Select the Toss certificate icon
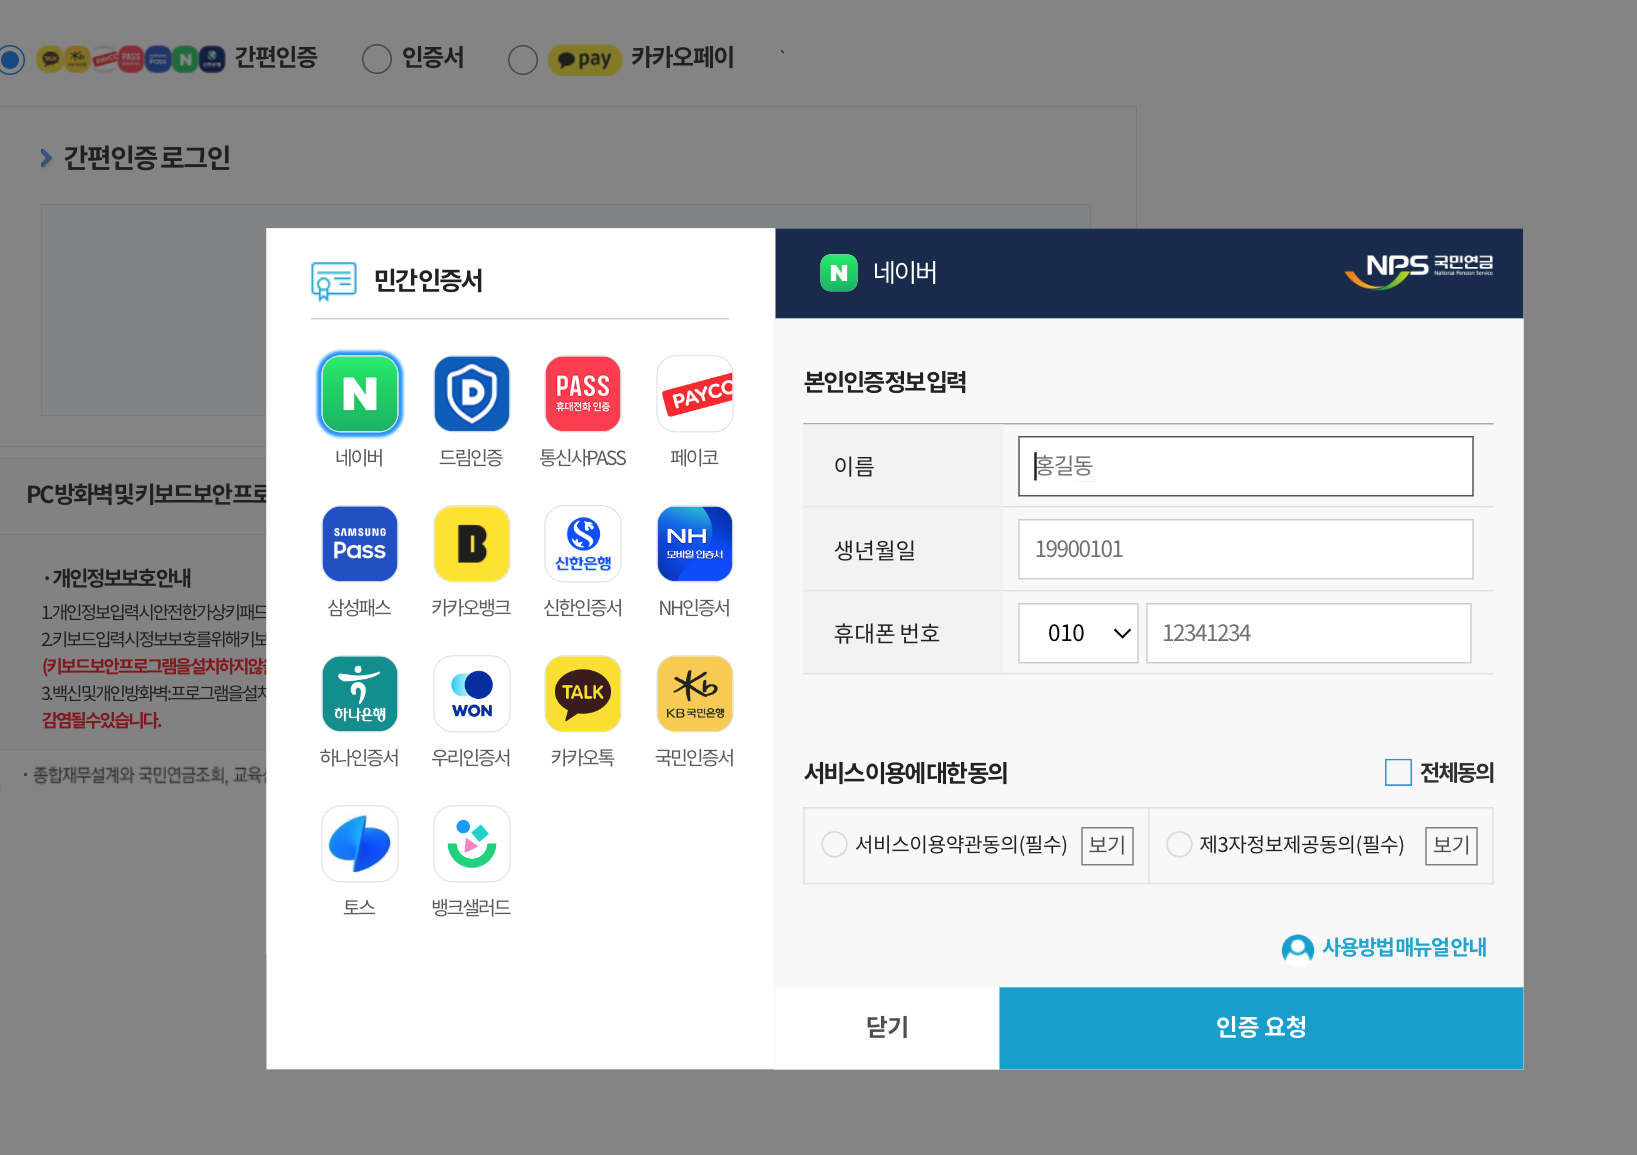 359,843
